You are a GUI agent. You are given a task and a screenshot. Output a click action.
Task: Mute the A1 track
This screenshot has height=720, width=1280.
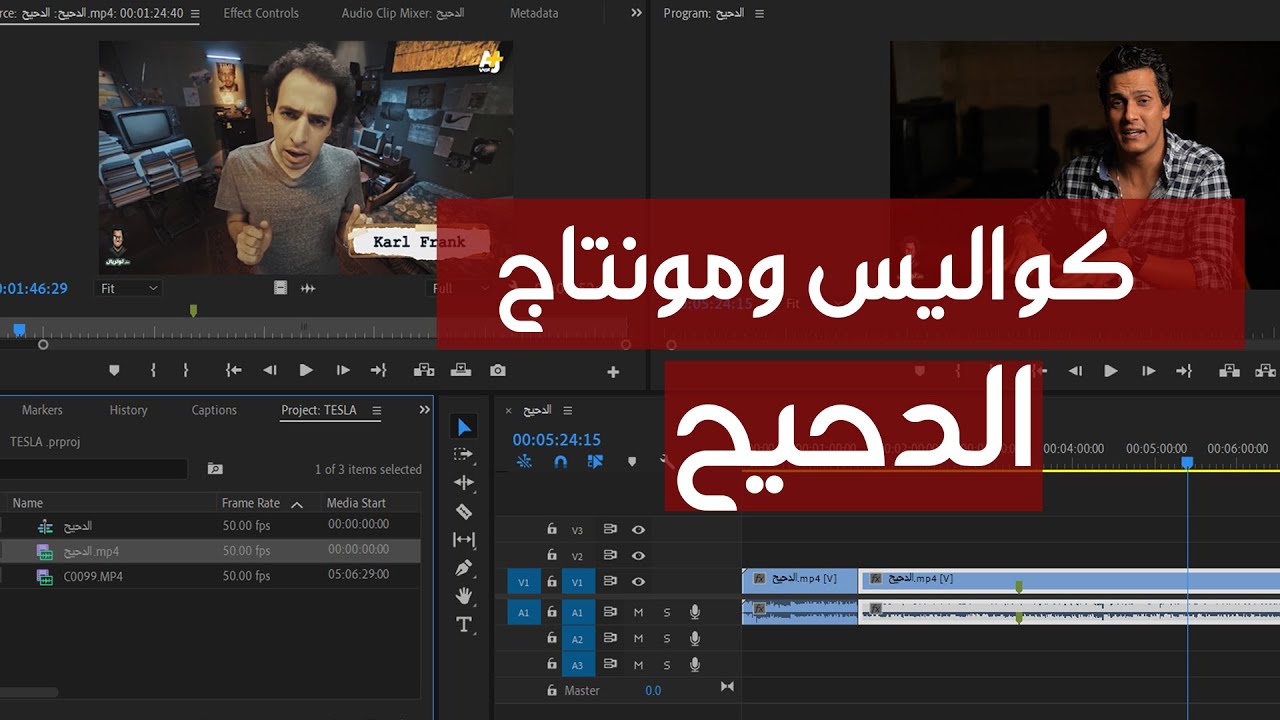[638, 612]
